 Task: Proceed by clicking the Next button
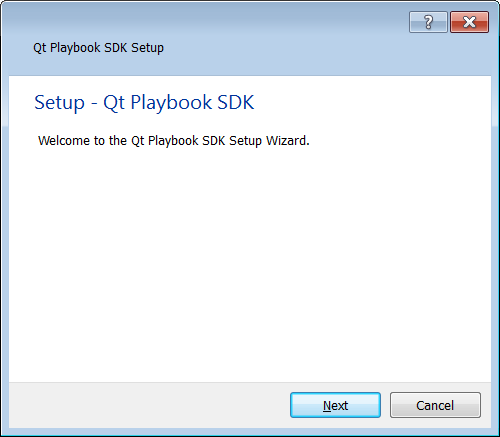point(335,405)
